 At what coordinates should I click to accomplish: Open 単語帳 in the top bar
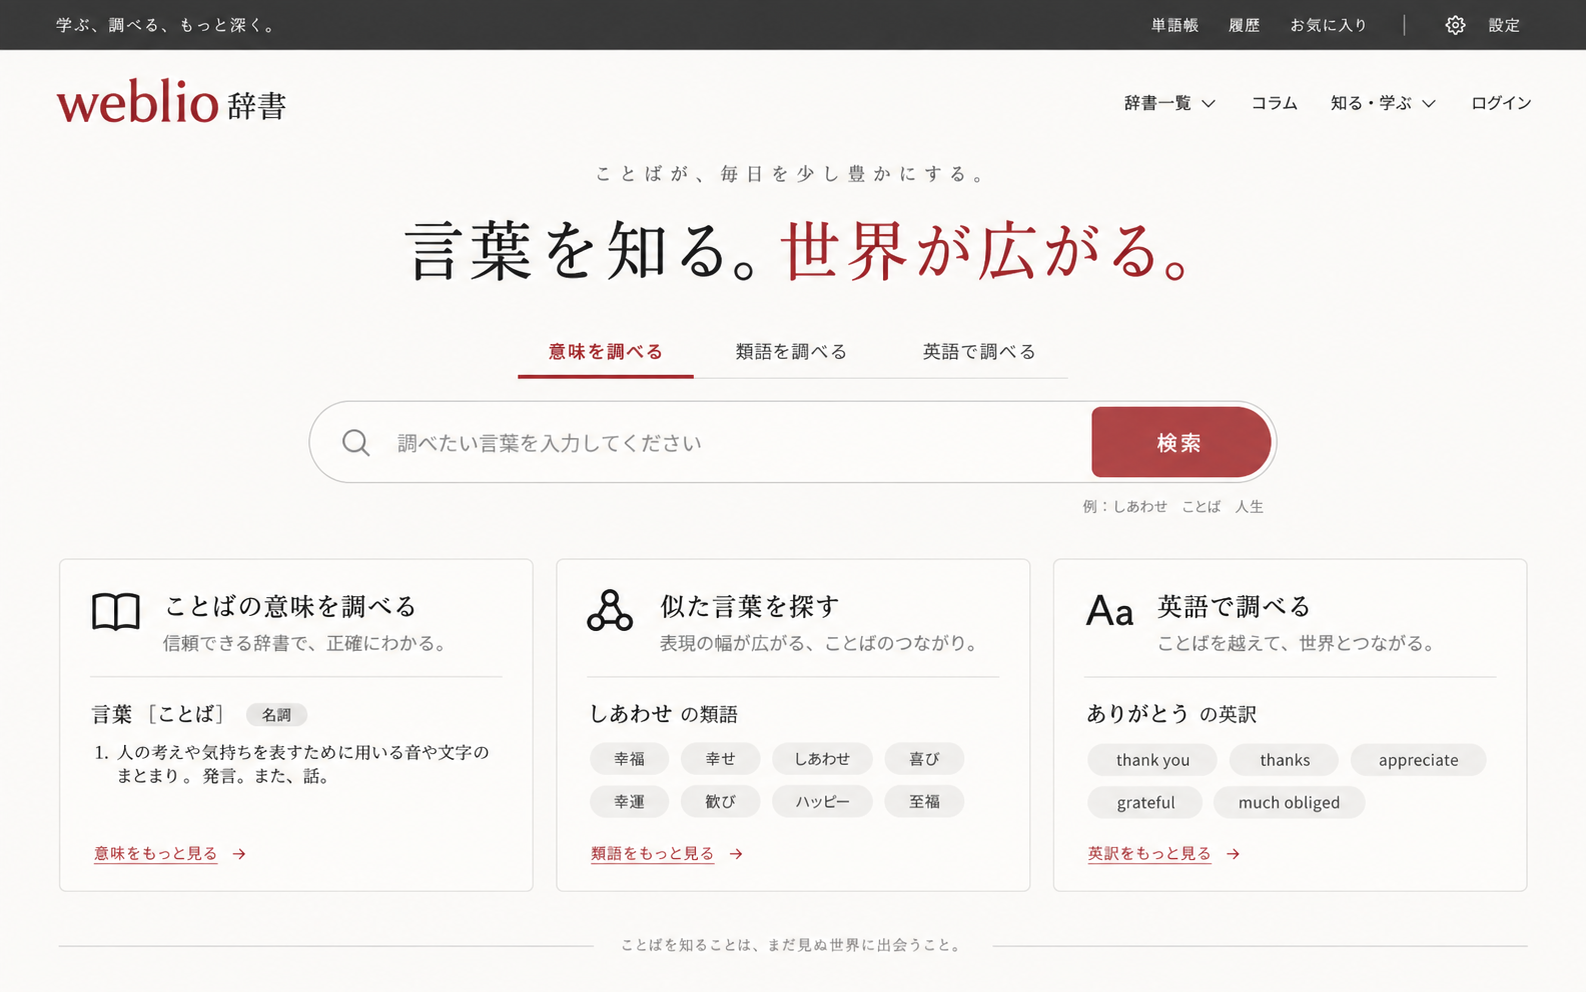point(1174,25)
